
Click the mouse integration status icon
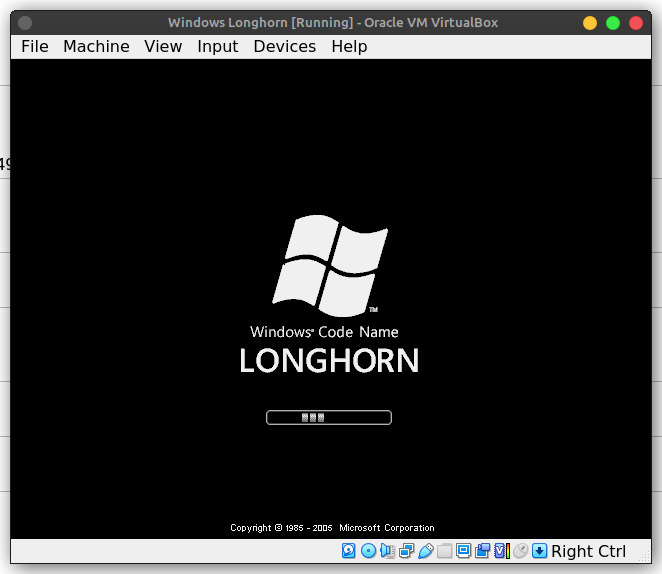(x=521, y=551)
